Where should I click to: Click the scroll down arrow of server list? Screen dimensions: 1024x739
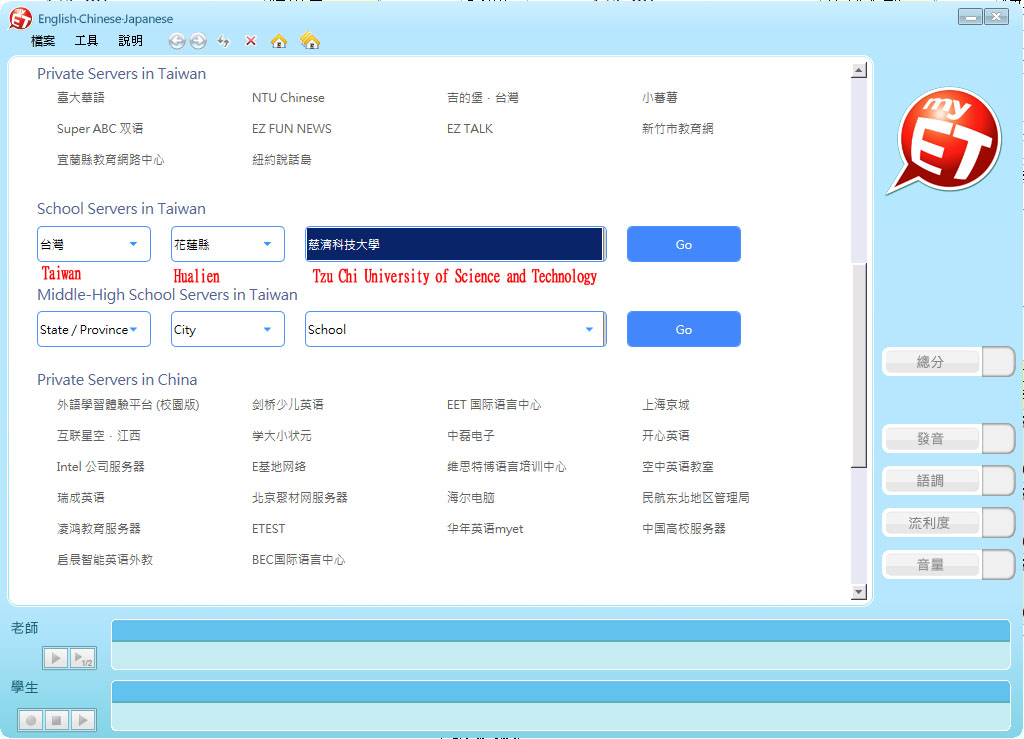[859, 592]
